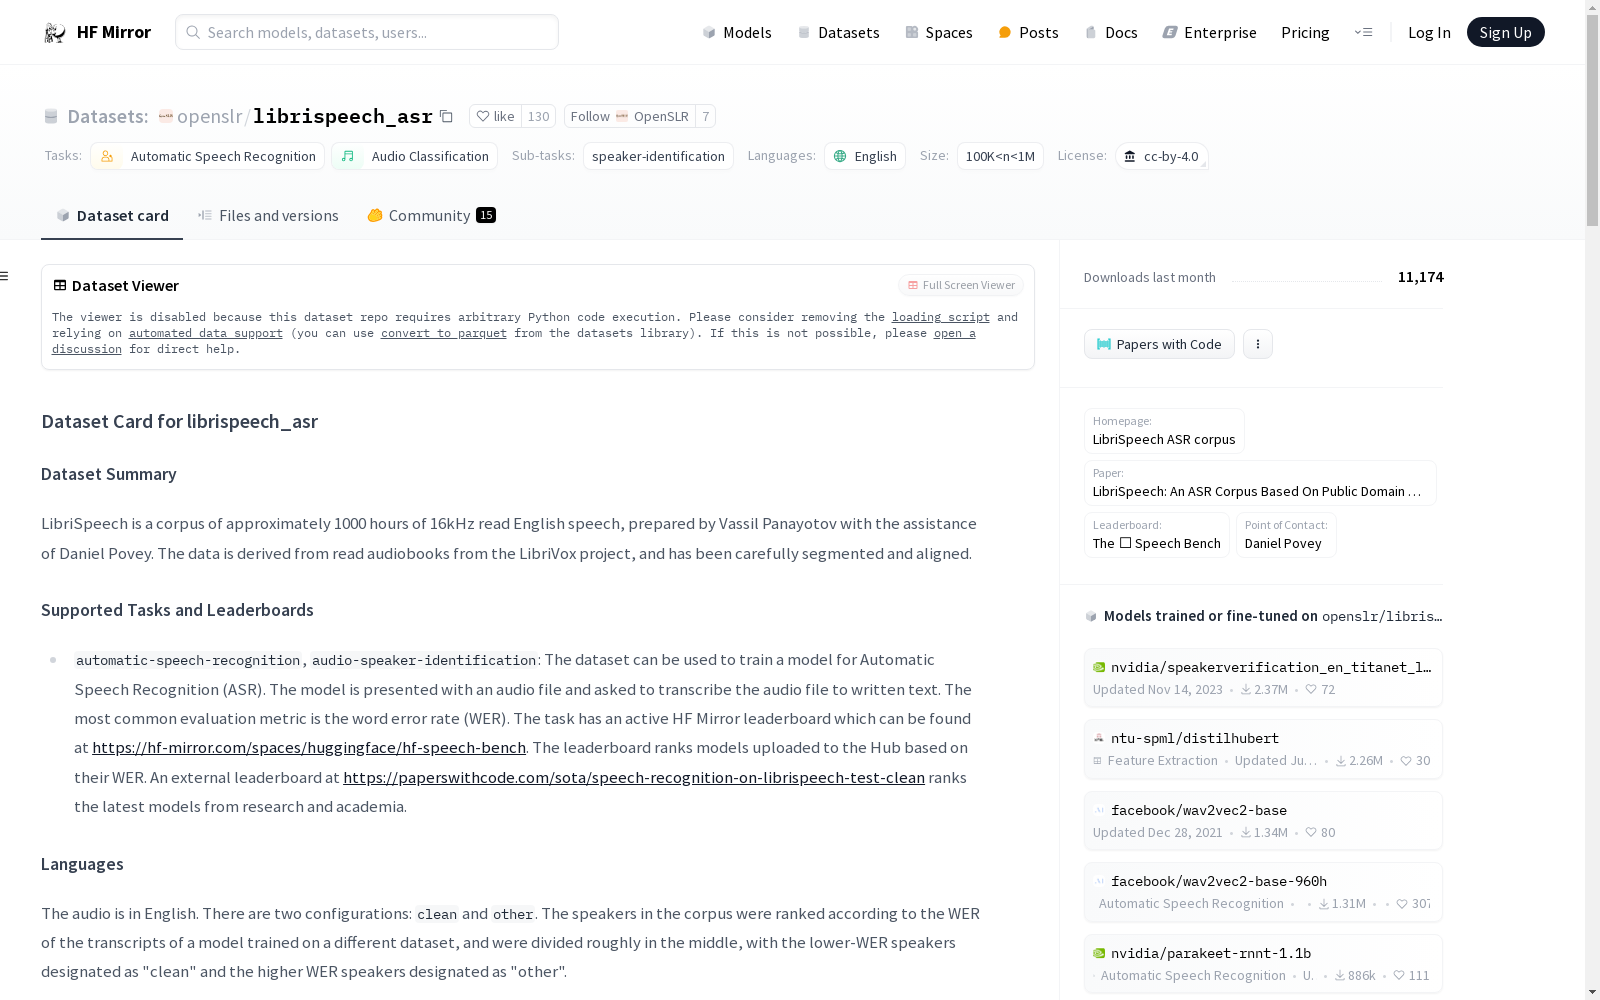
Task: Click the openslr organization name link
Action: point(209,117)
